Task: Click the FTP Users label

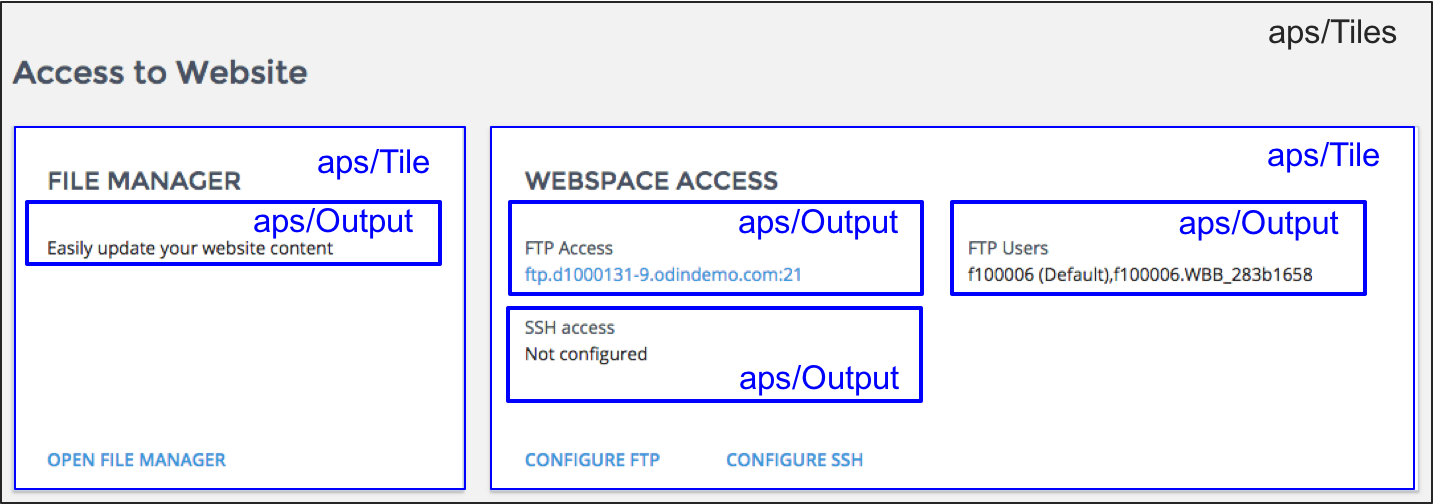Action: coord(1006,248)
